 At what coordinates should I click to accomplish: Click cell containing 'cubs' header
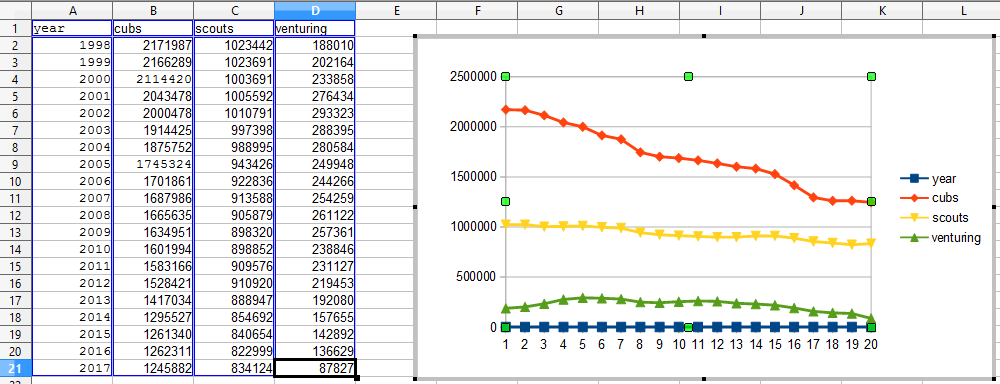point(153,29)
